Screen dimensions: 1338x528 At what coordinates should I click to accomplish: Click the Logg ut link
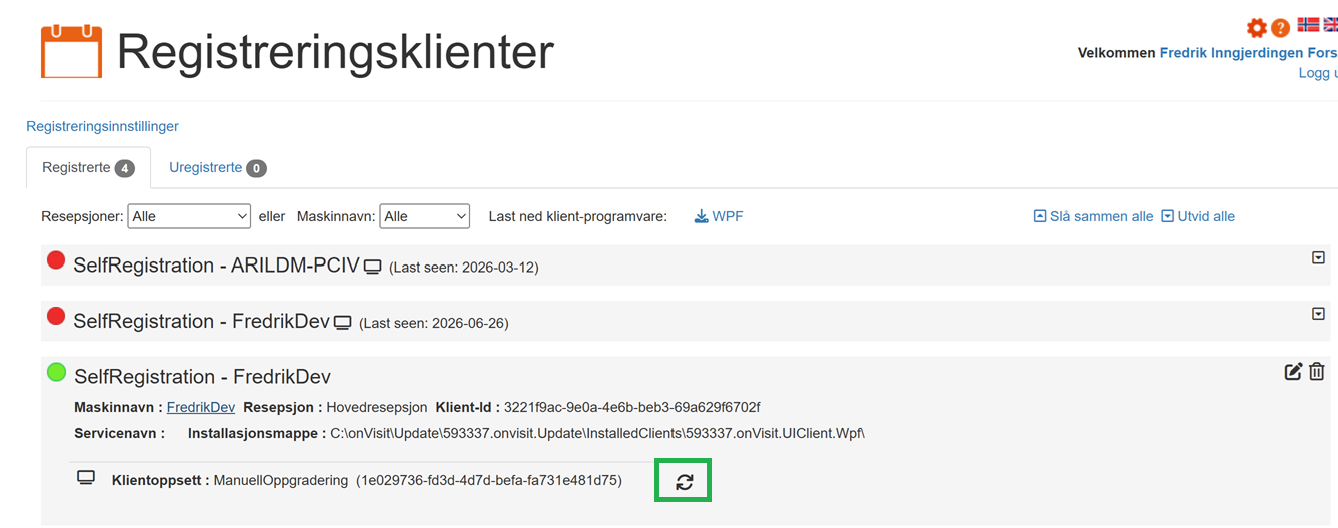point(1318,73)
